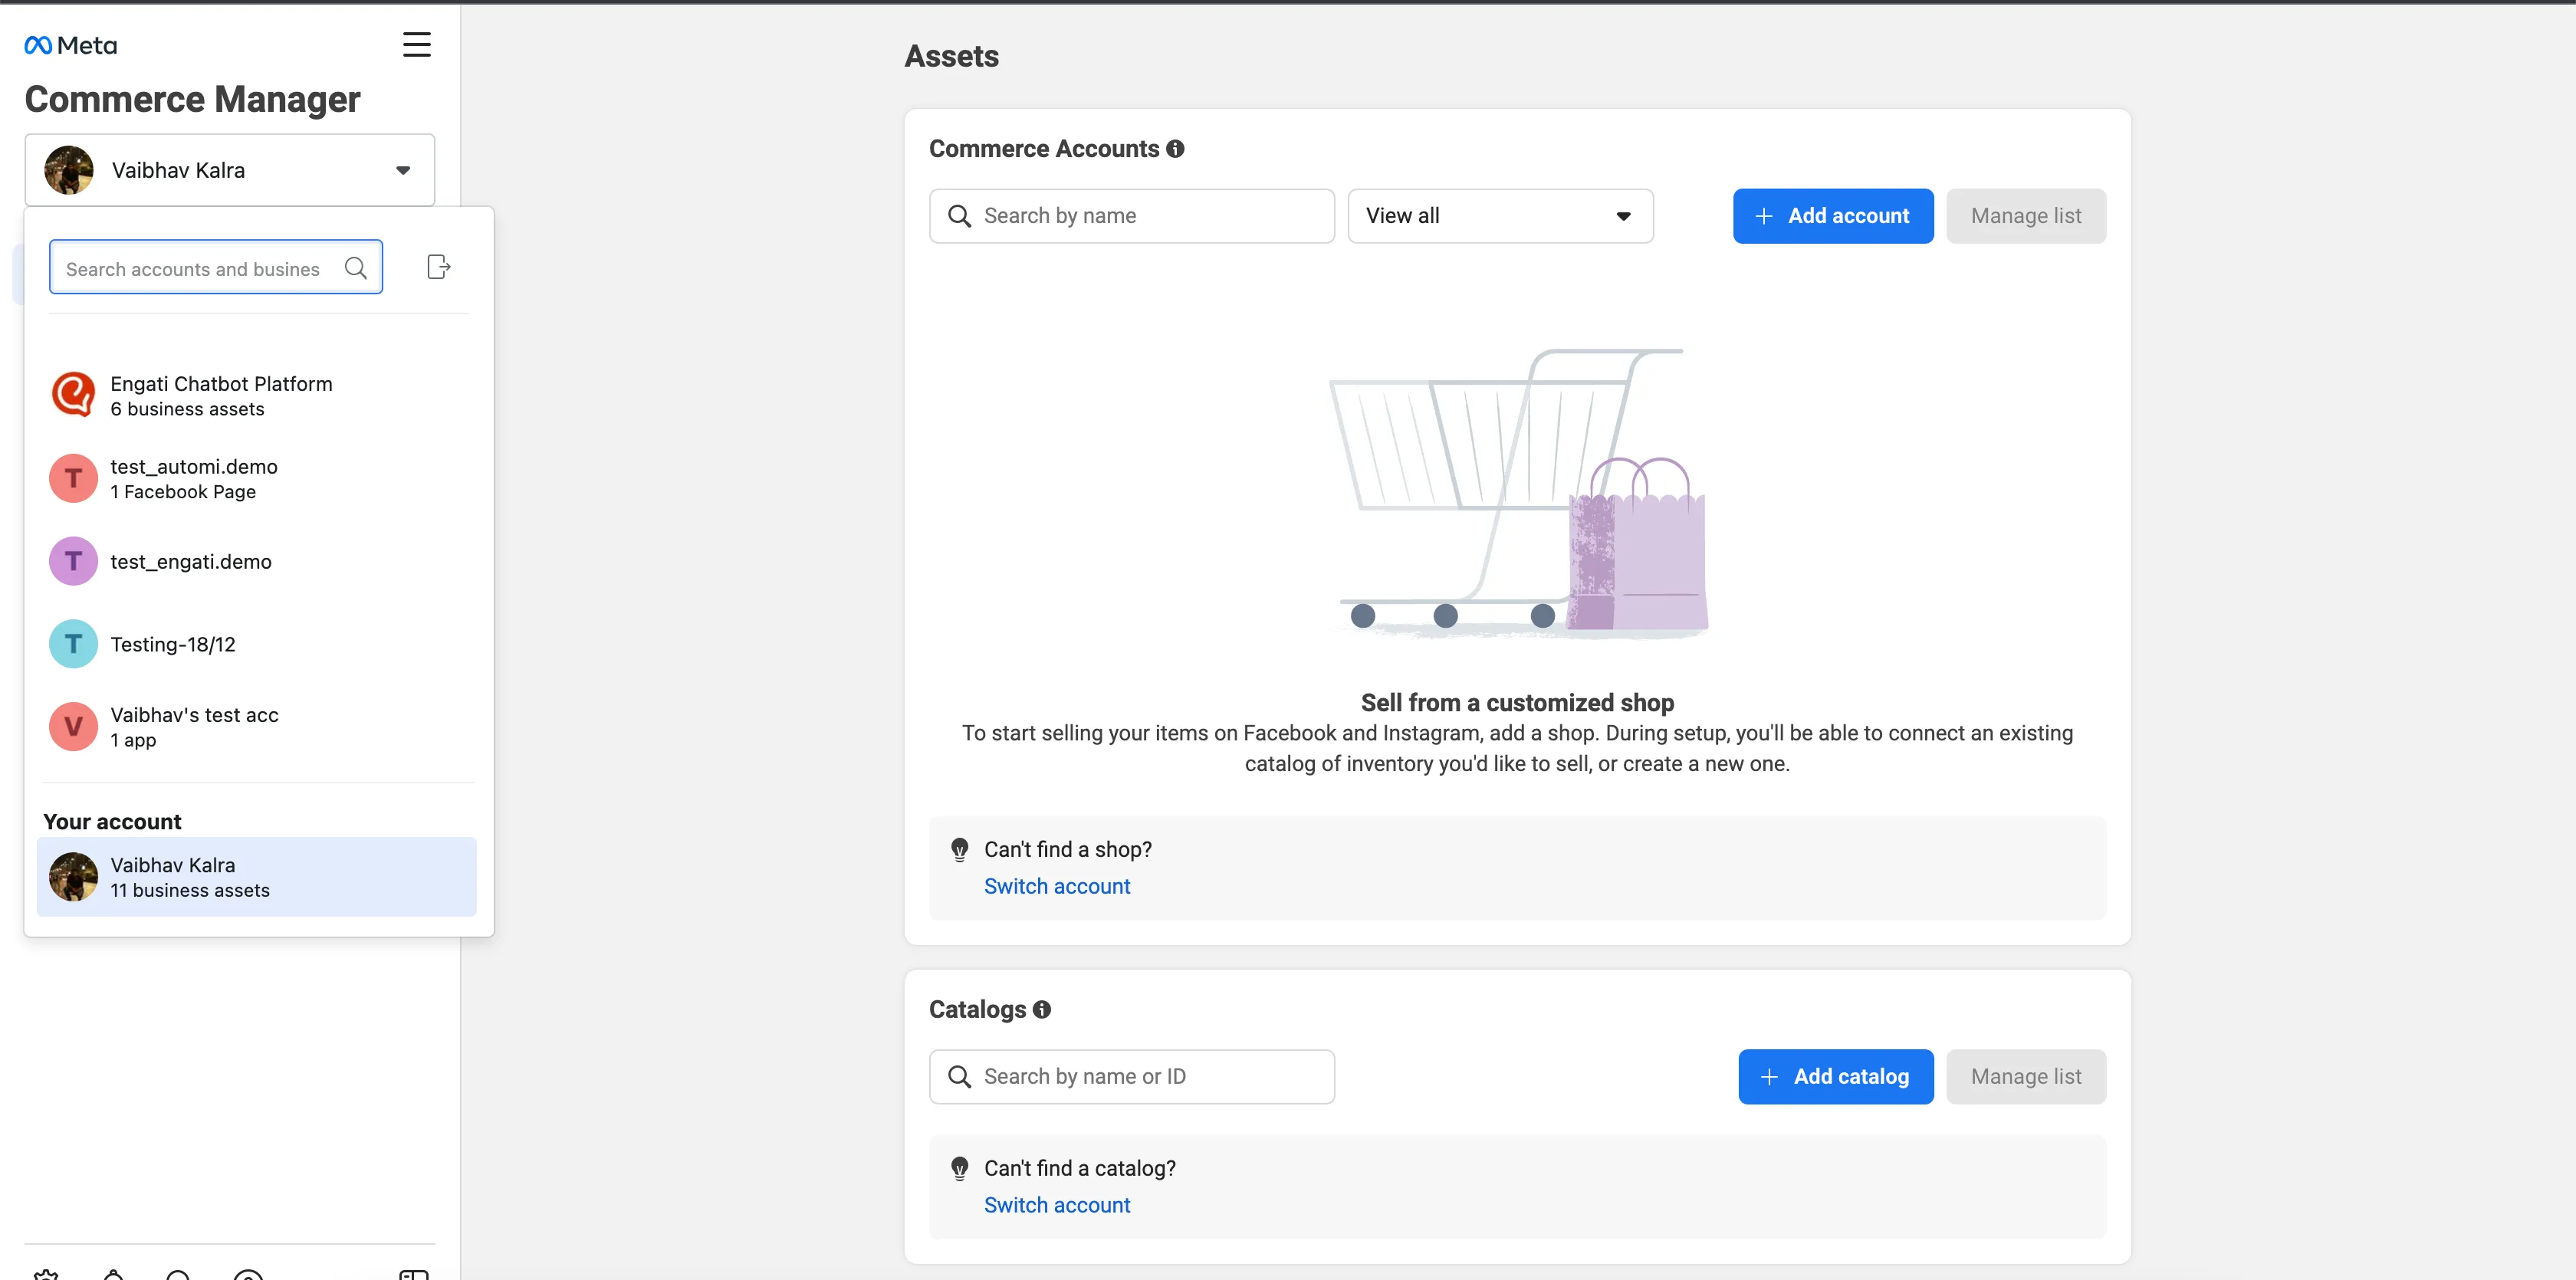The image size is (2576, 1280).
Task: Follow Switch account link under Can't find a catalog
Action: (1057, 1205)
